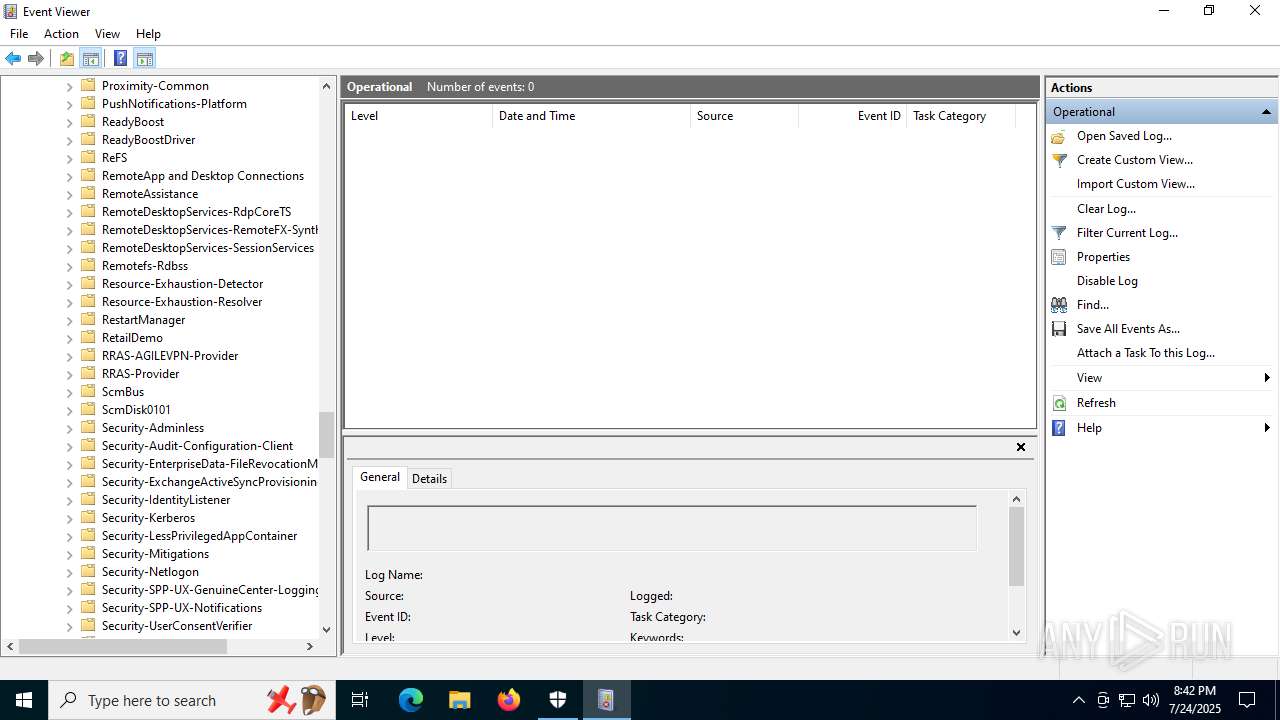This screenshot has width=1280, height=720.
Task: Click the Up one level toolbar icon
Action: pyautogui.click(x=67, y=58)
